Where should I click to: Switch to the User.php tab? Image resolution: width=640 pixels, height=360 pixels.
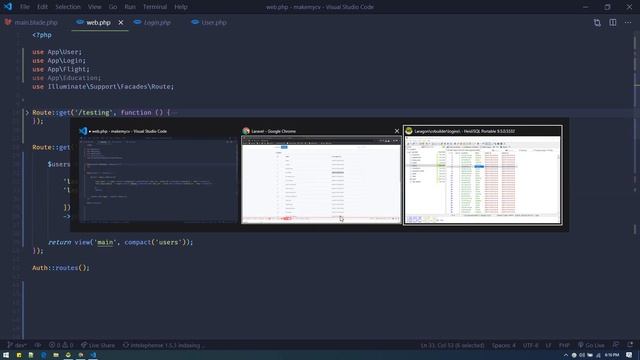pos(213,22)
